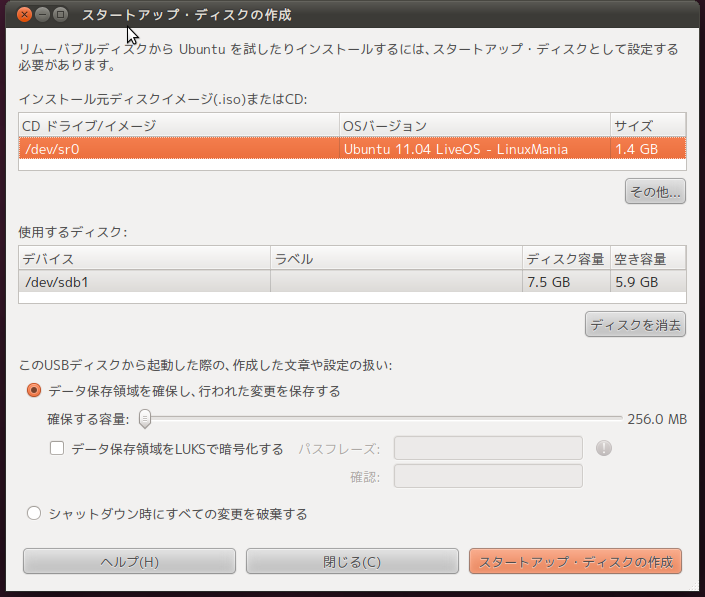This screenshot has height=597, width=705.
Task: Click the reserved capacity slider handle
Action: [144, 419]
